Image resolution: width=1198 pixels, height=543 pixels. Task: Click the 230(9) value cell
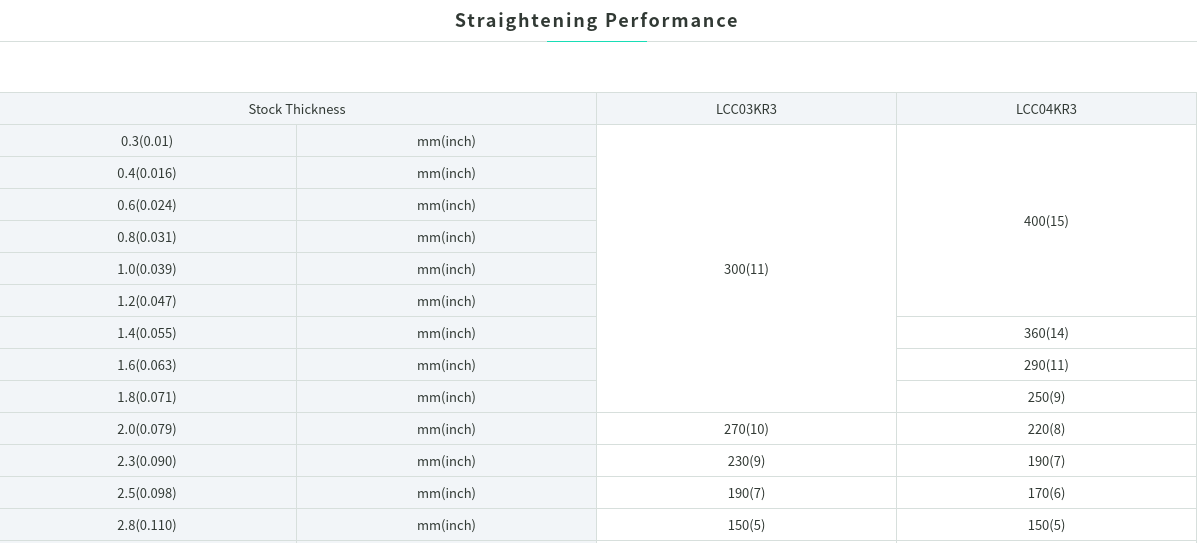(746, 461)
